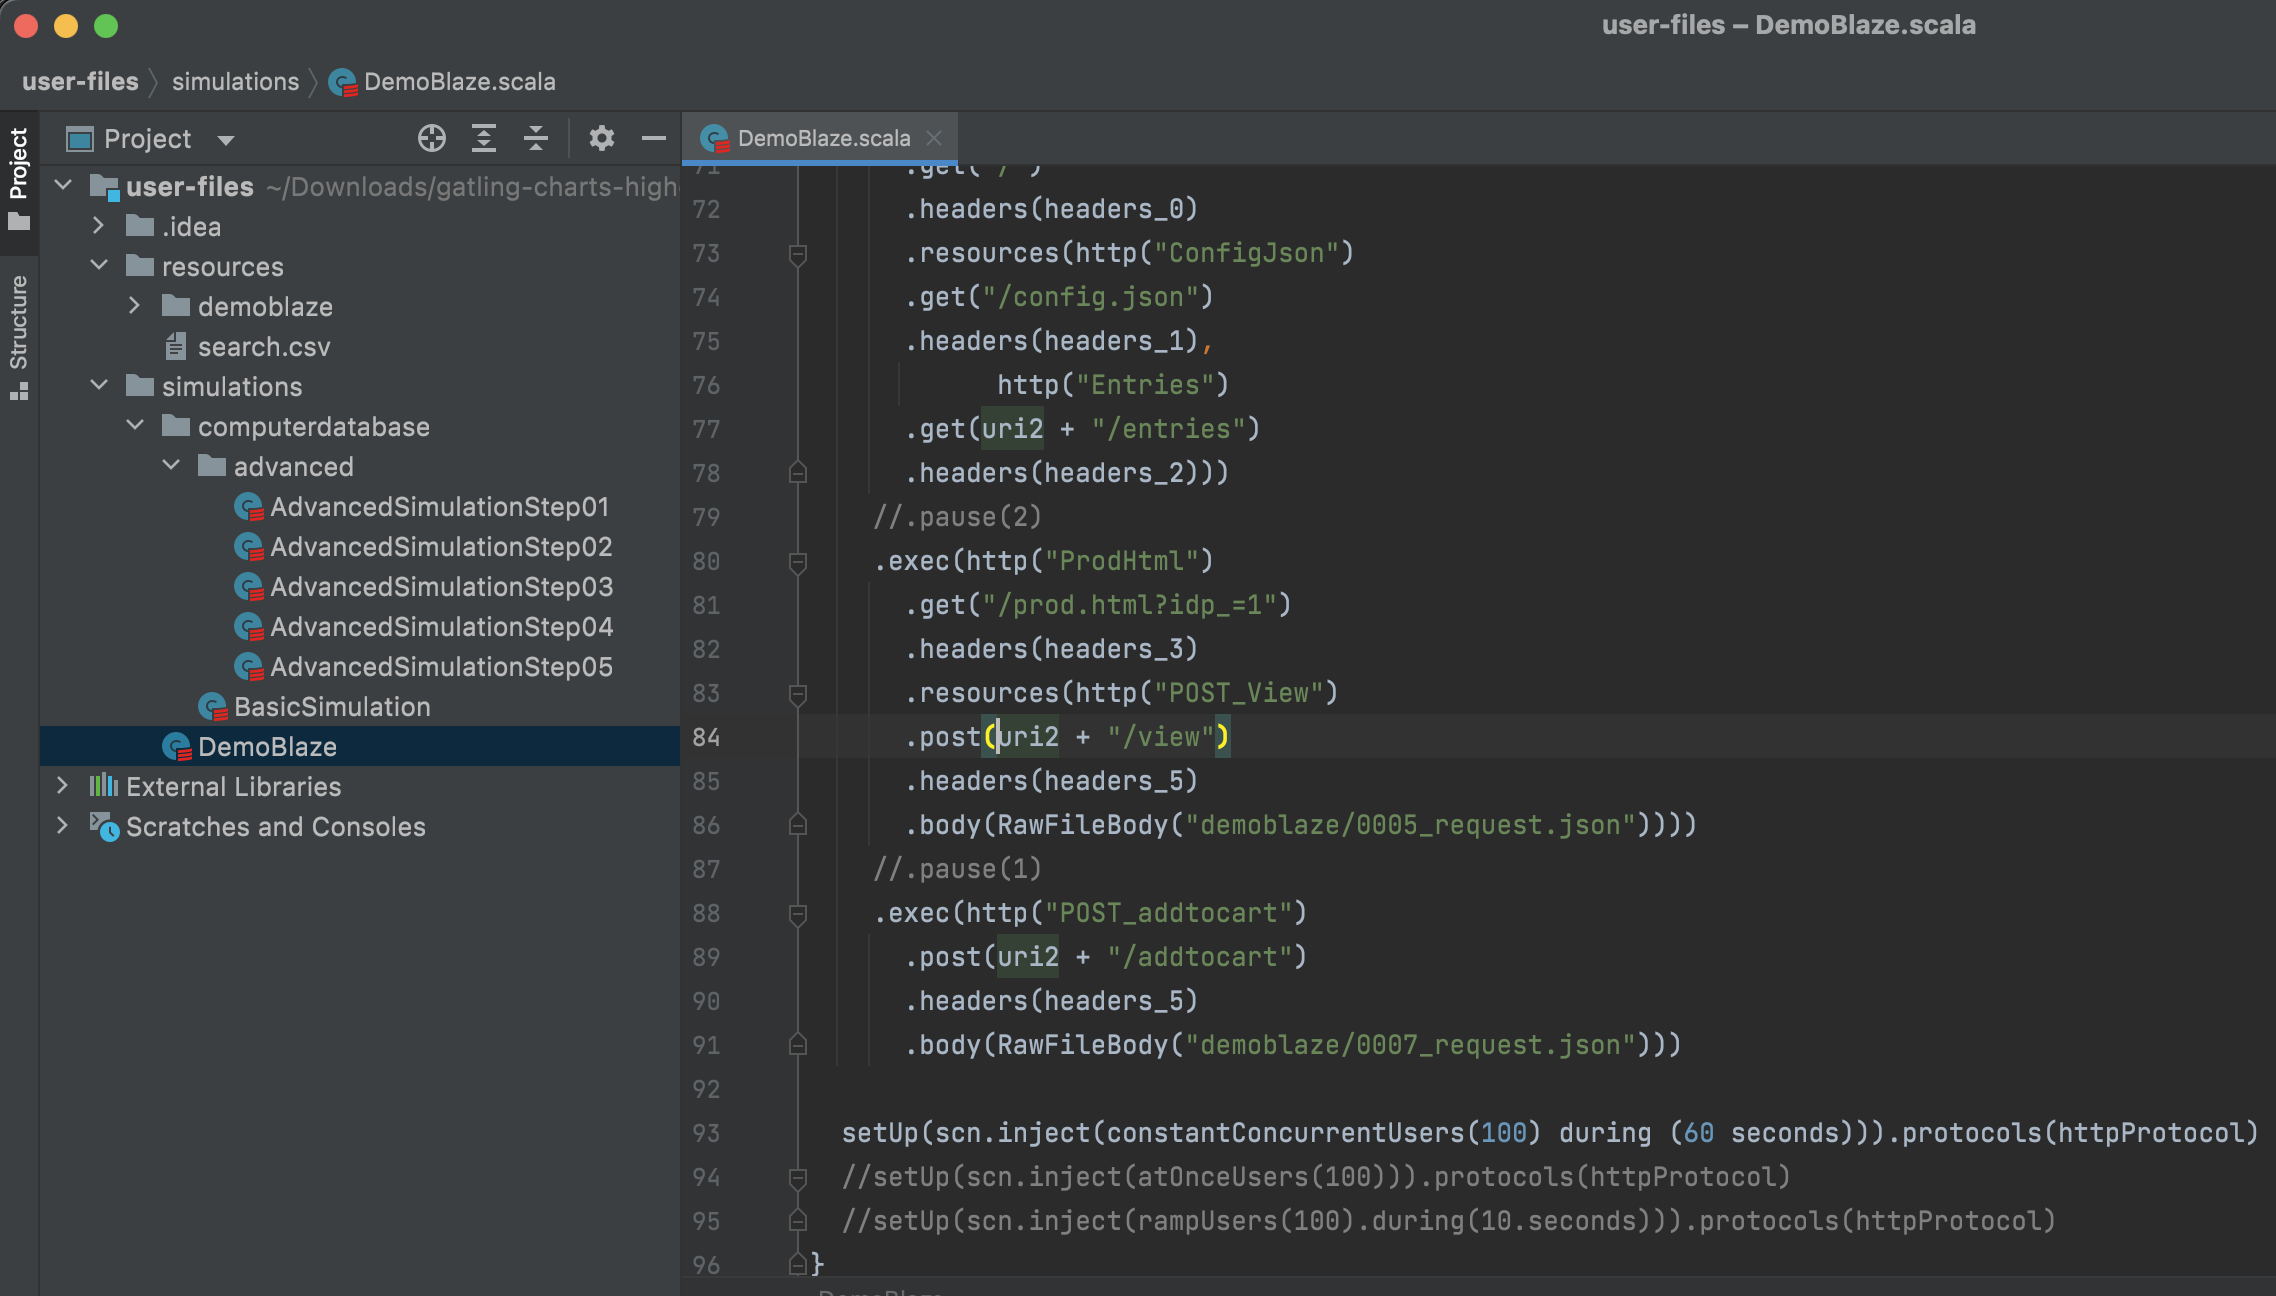Collapse the code fold at line 88
This screenshot has width=2276, height=1296.
(x=797, y=913)
